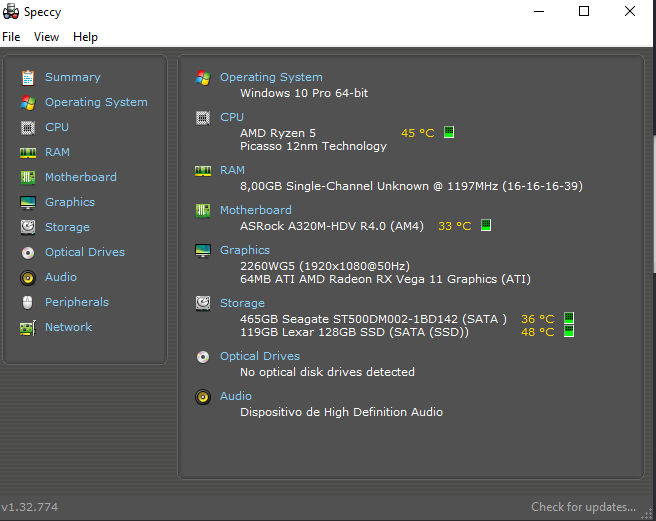Go to Optical Drives section in sidebar
656x521 pixels.
[x=85, y=252]
